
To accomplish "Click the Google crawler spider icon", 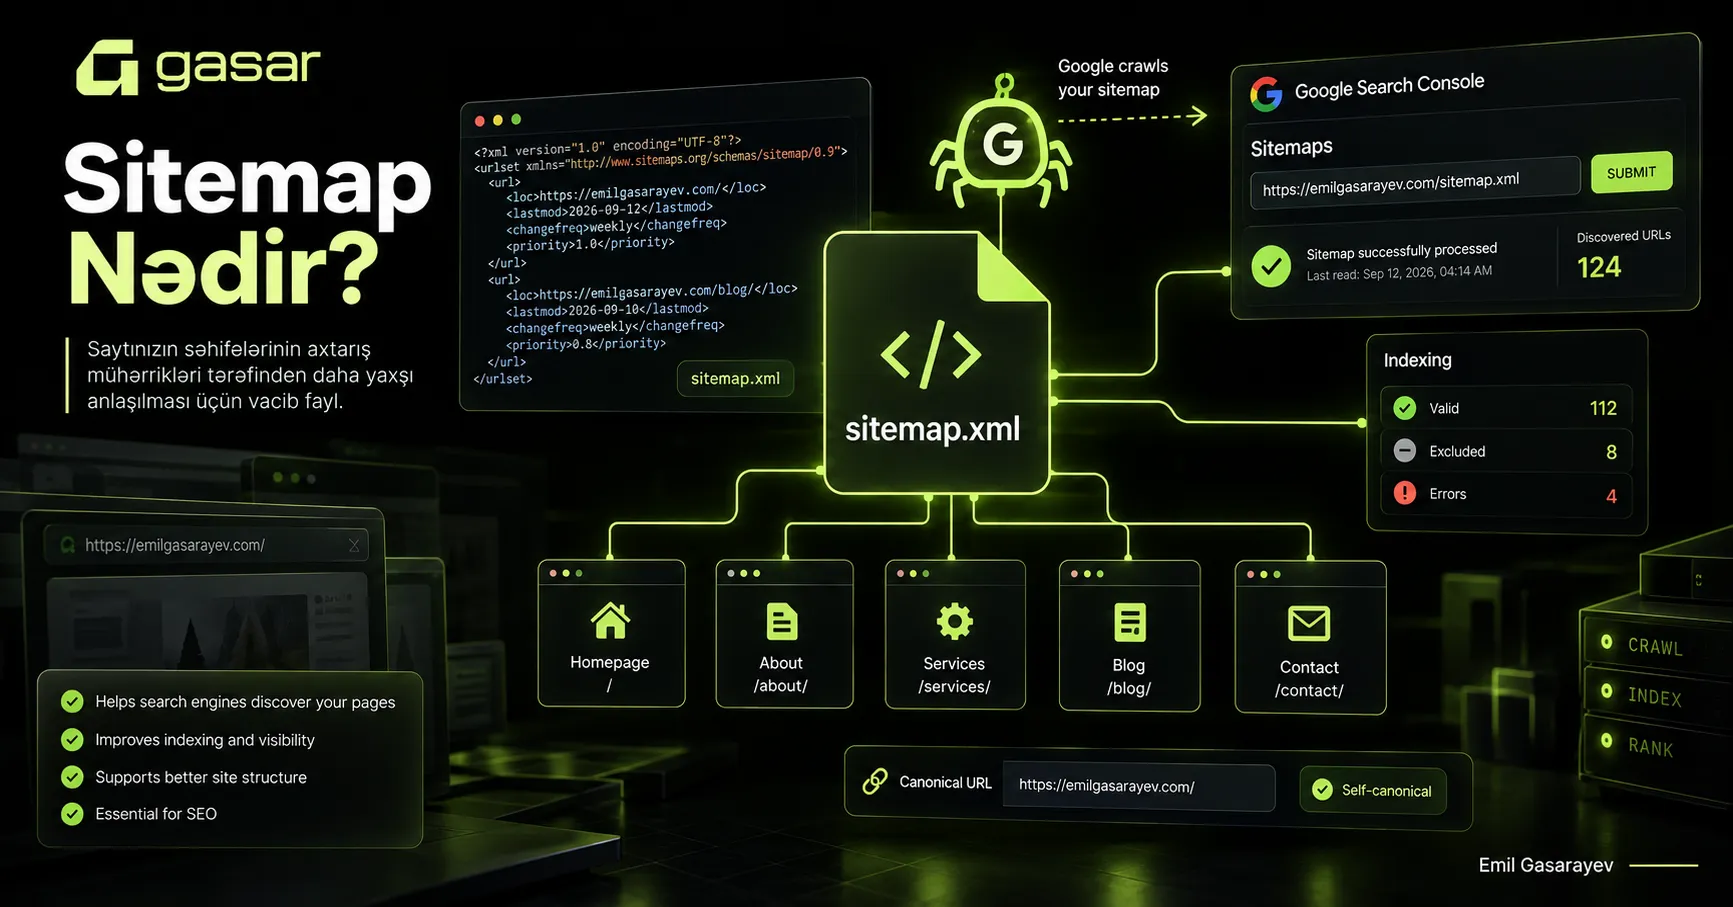I will [1002, 140].
